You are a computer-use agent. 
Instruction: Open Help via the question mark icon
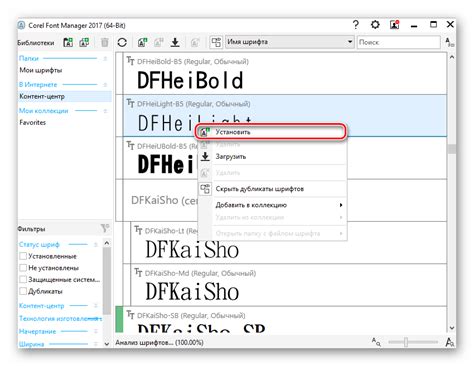(356, 25)
